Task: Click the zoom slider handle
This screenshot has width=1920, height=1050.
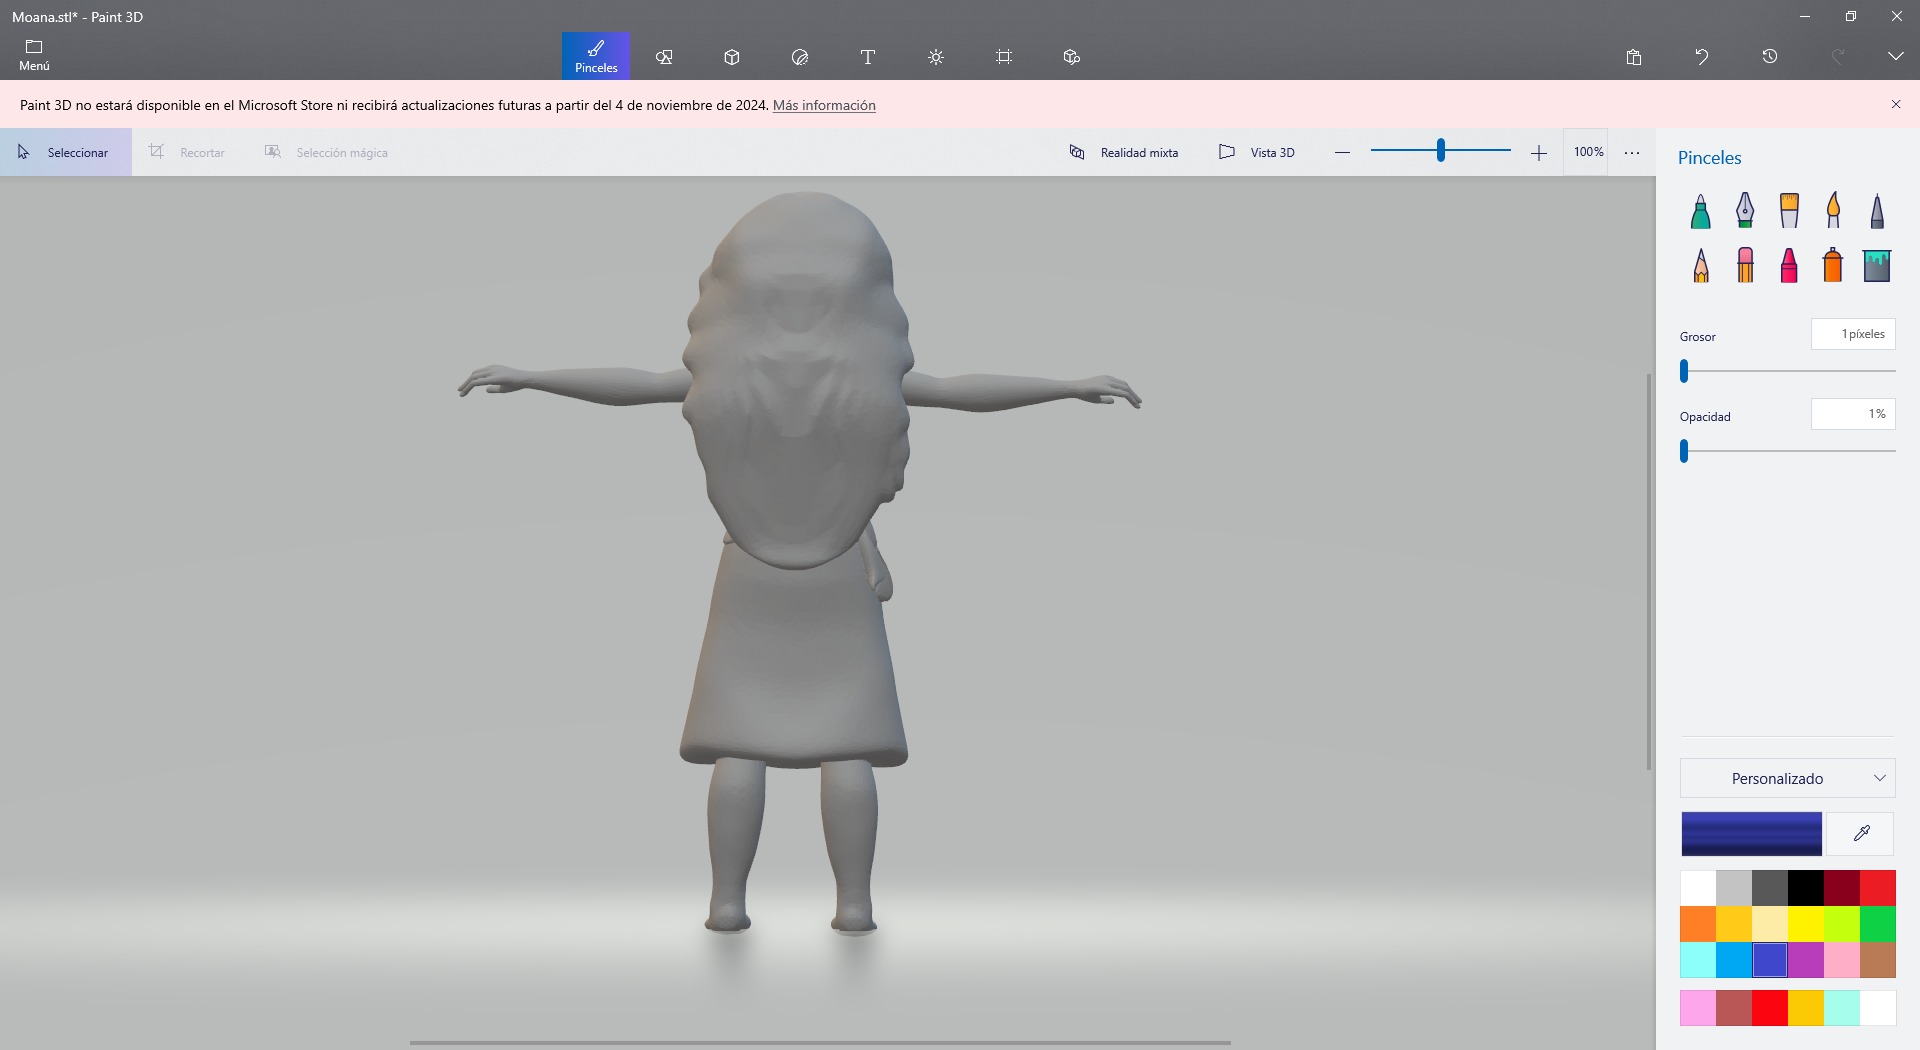Action: (1441, 150)
